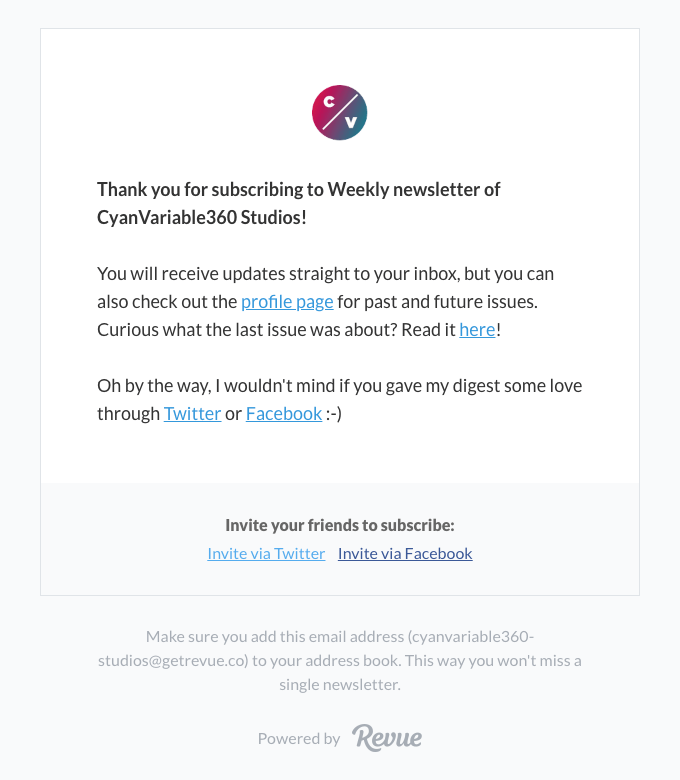The width and height of the screenshot is (680, 780).
Task: Click 'CyanVariable360 Studios!' heading line
Action: (201, 217)
